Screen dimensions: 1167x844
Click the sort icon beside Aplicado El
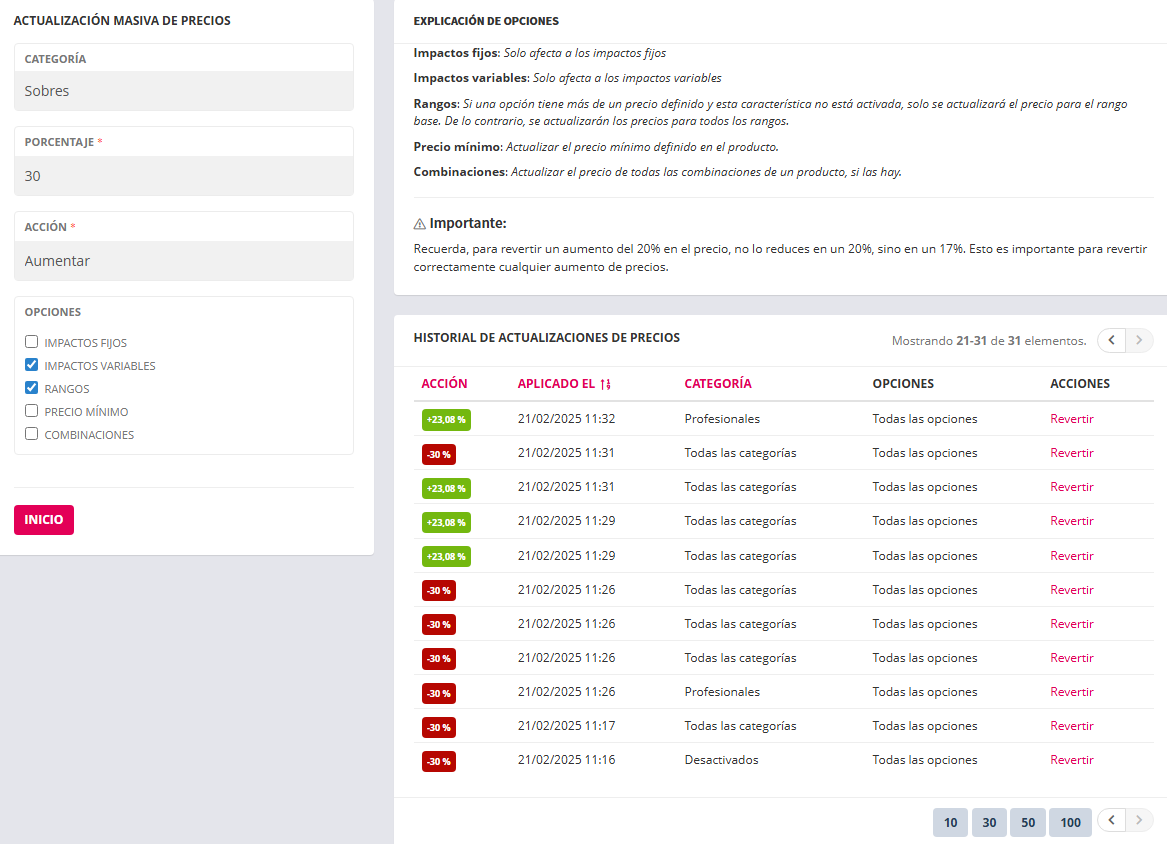coord(605,384)
